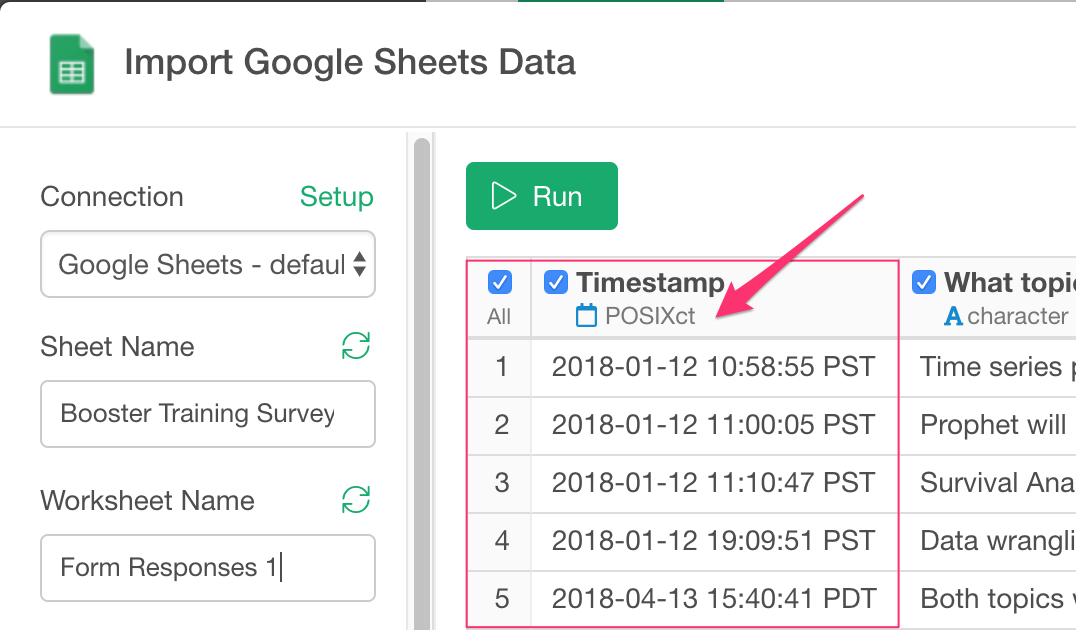Click the POSIXct type label
Image resolution: width=1076 pixels, height=630 pixels.
pyautogui.click(x=650, y=316)
